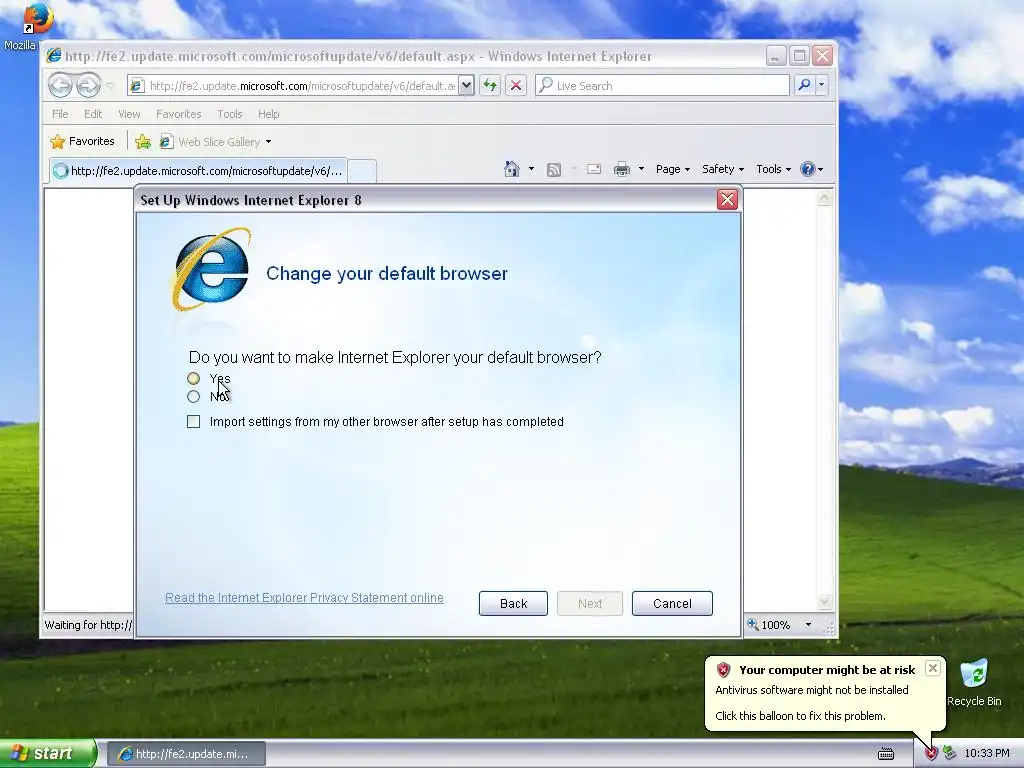Select the fe2.update.microsoft.com browser tab
1024x768 pixels.
tap(199, 171)
